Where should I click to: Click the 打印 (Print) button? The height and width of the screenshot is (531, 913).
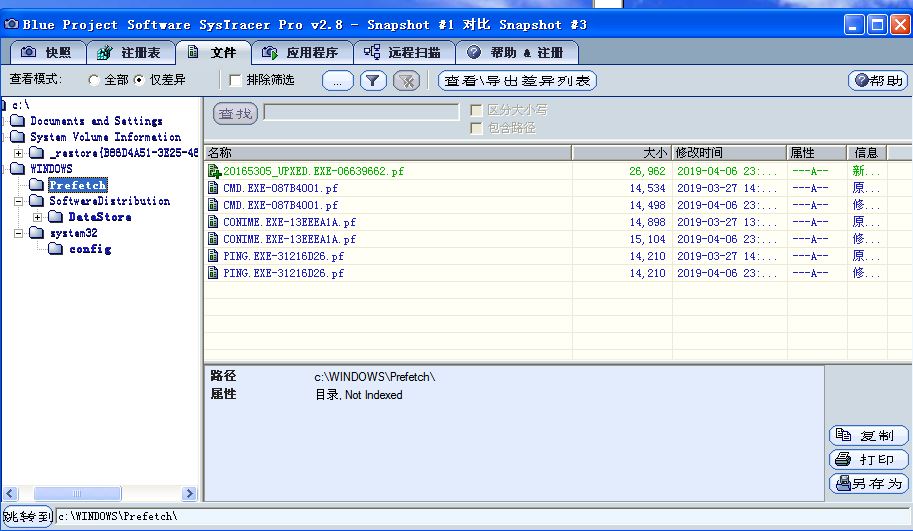[x=869, y=459]
